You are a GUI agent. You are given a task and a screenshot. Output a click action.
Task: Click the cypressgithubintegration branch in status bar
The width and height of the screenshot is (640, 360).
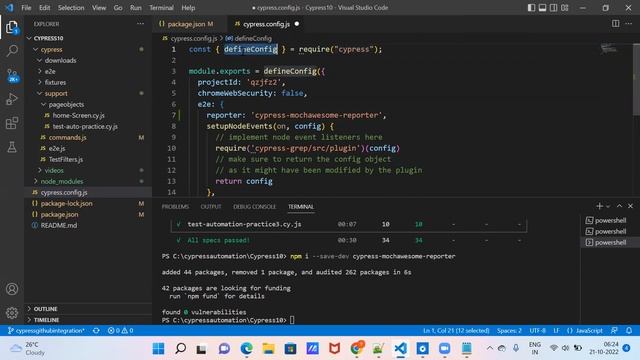(x=46, y=331)
